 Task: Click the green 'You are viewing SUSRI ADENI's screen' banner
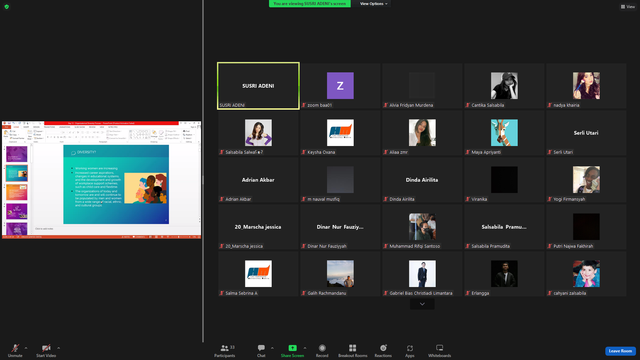click(x=309, y=4)
